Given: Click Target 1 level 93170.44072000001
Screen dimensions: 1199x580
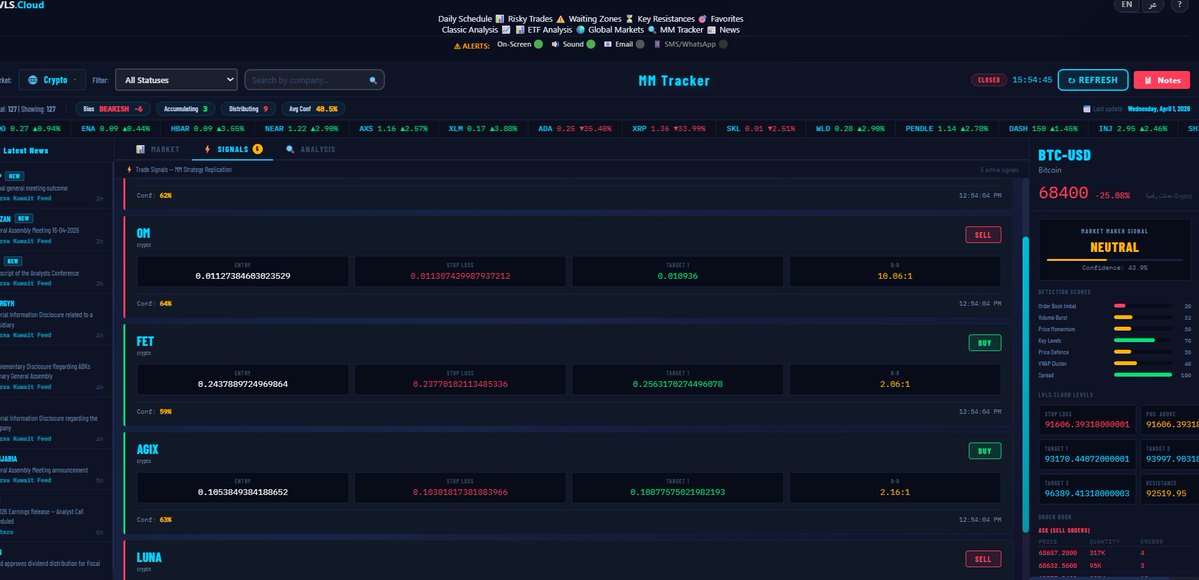Looking at the screenshot, I should tap(1087, 458).
